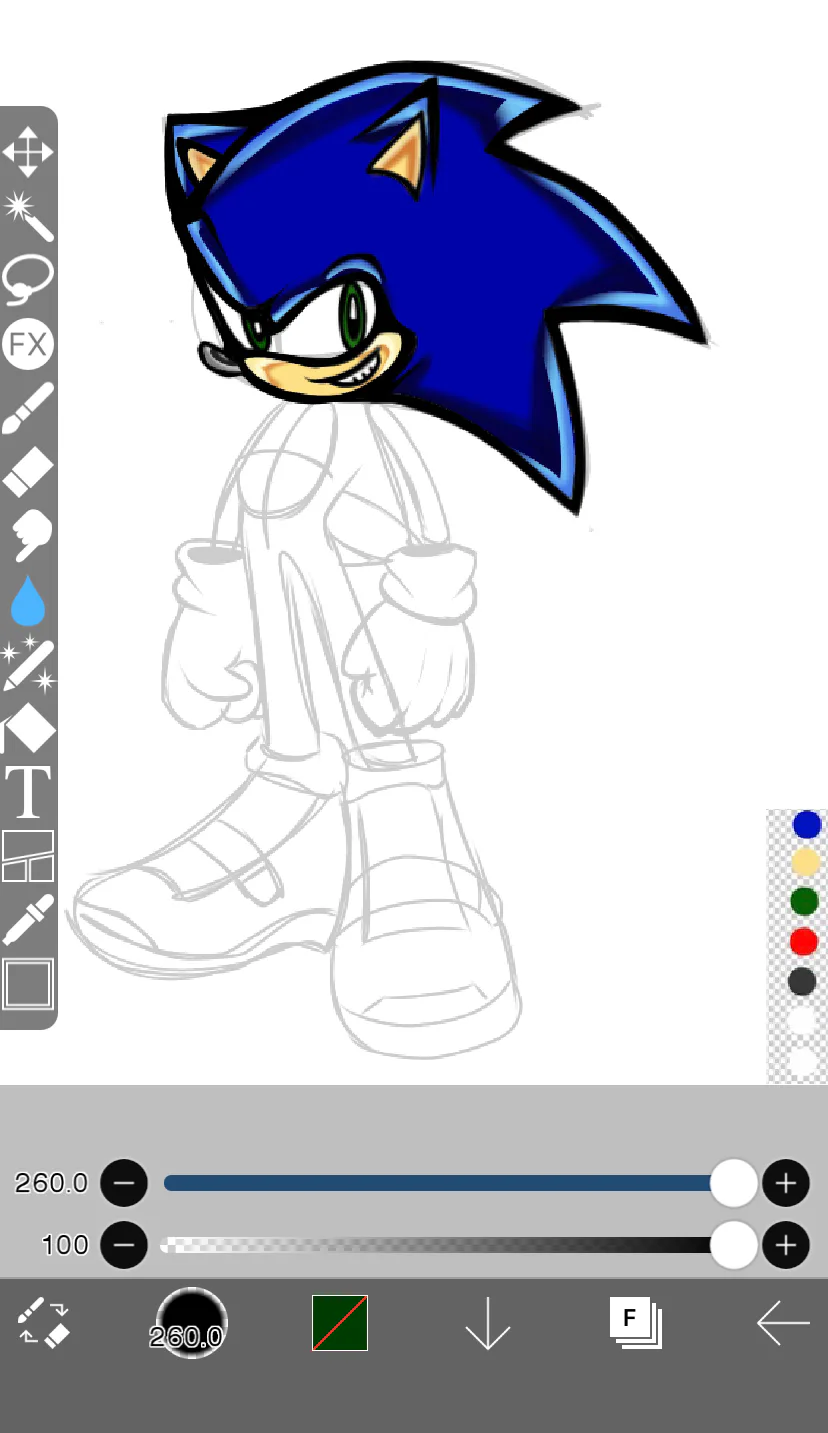Click the brush thickness slider handle

(734, 1184)
